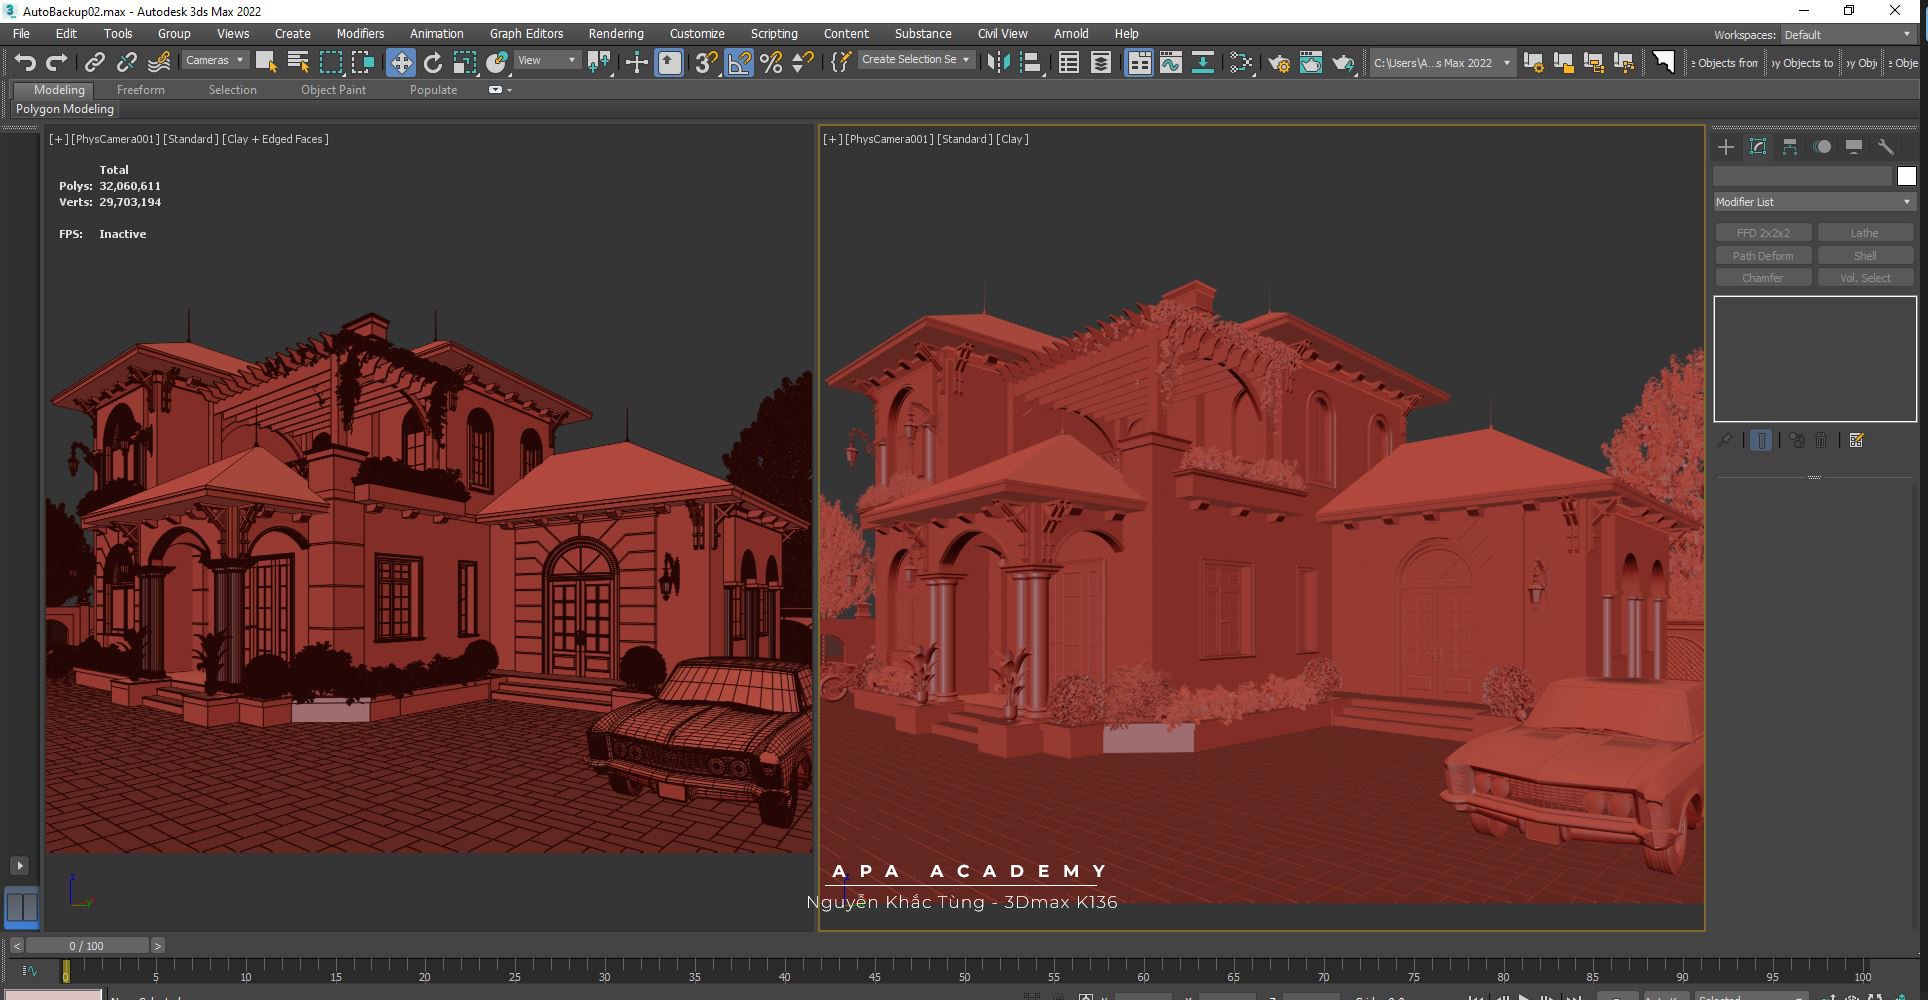Open the Cameras selection filter dropdown

tap(214, 61)
